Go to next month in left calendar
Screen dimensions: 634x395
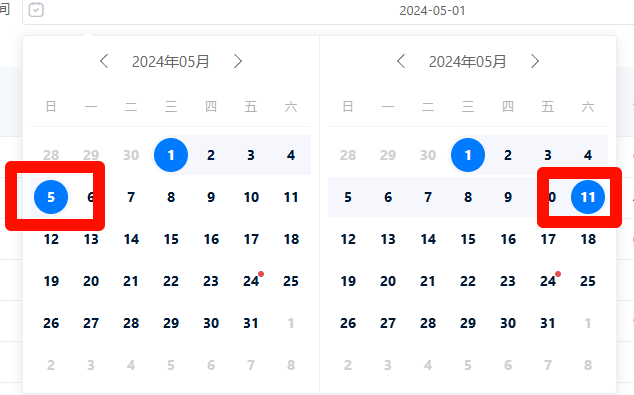[238, 61]
